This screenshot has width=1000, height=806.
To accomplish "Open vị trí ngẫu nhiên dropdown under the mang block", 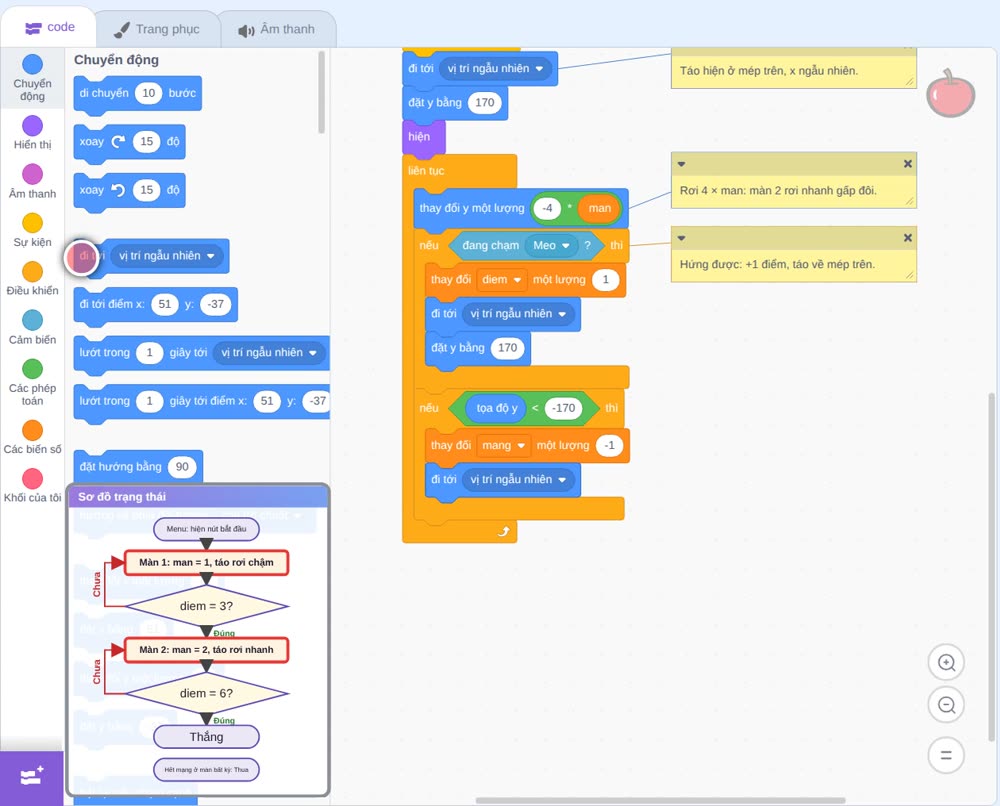I will tap(517, 480).
